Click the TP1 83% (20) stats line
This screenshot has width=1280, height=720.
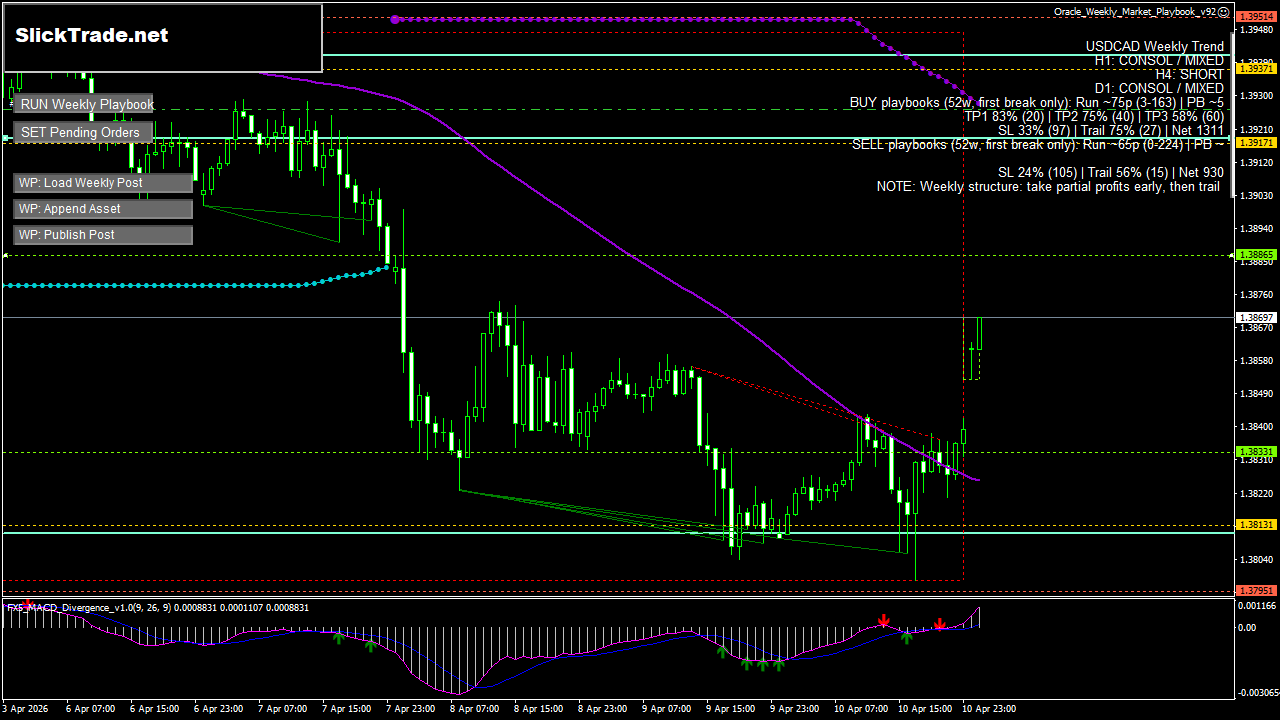1094,116
